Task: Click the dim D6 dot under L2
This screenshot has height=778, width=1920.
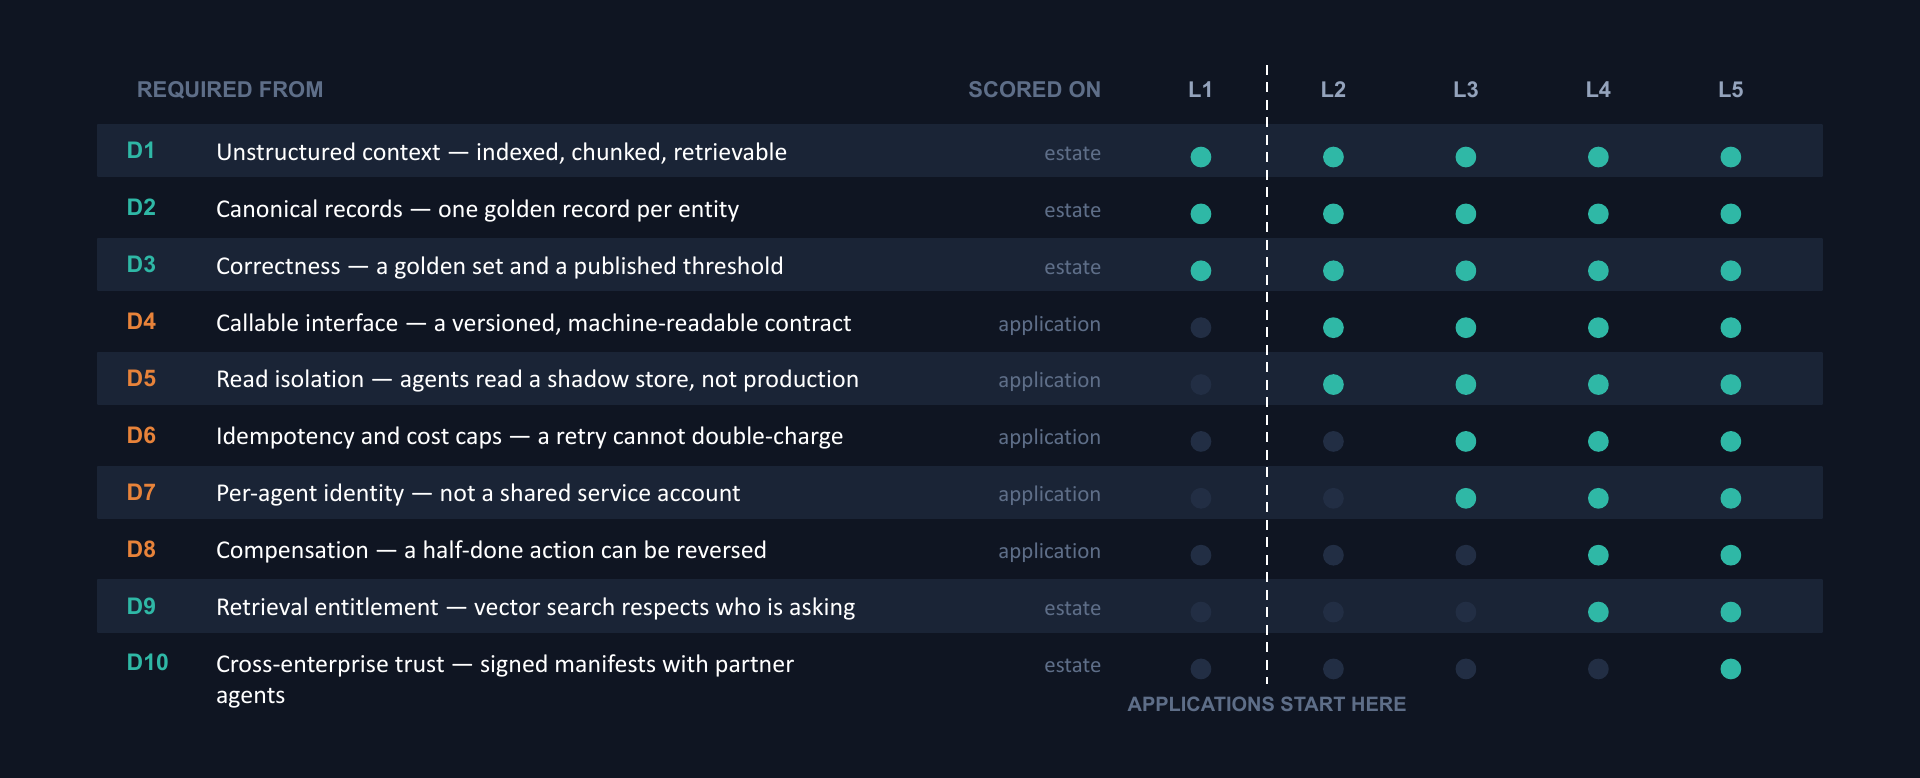Action: click(1333, 441)
